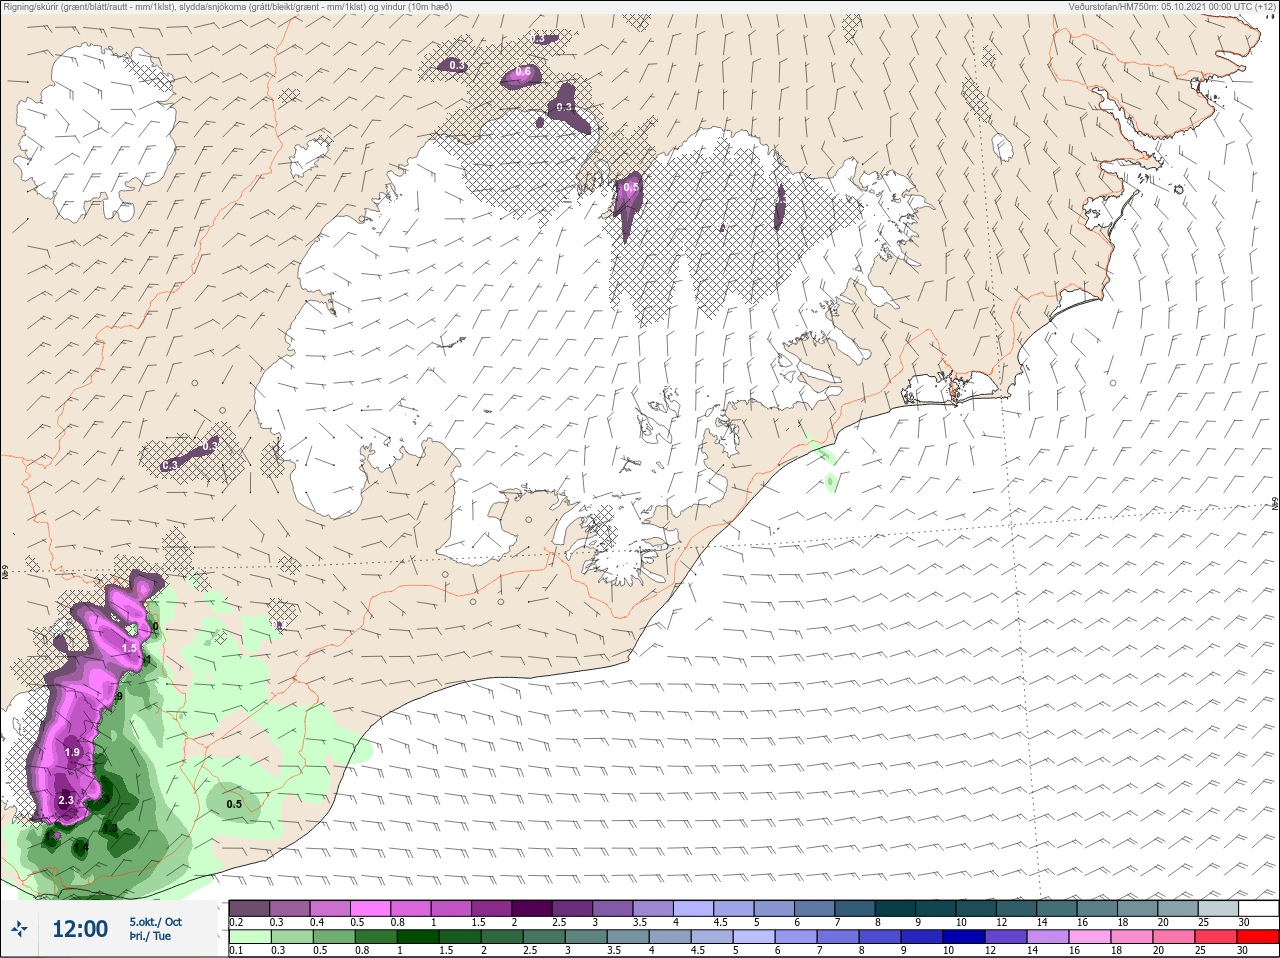Pick the bright pink 0.5 legend swatch
This screenshot has width=1280, height=958.
pyautogui.click(x=370, y=908)
